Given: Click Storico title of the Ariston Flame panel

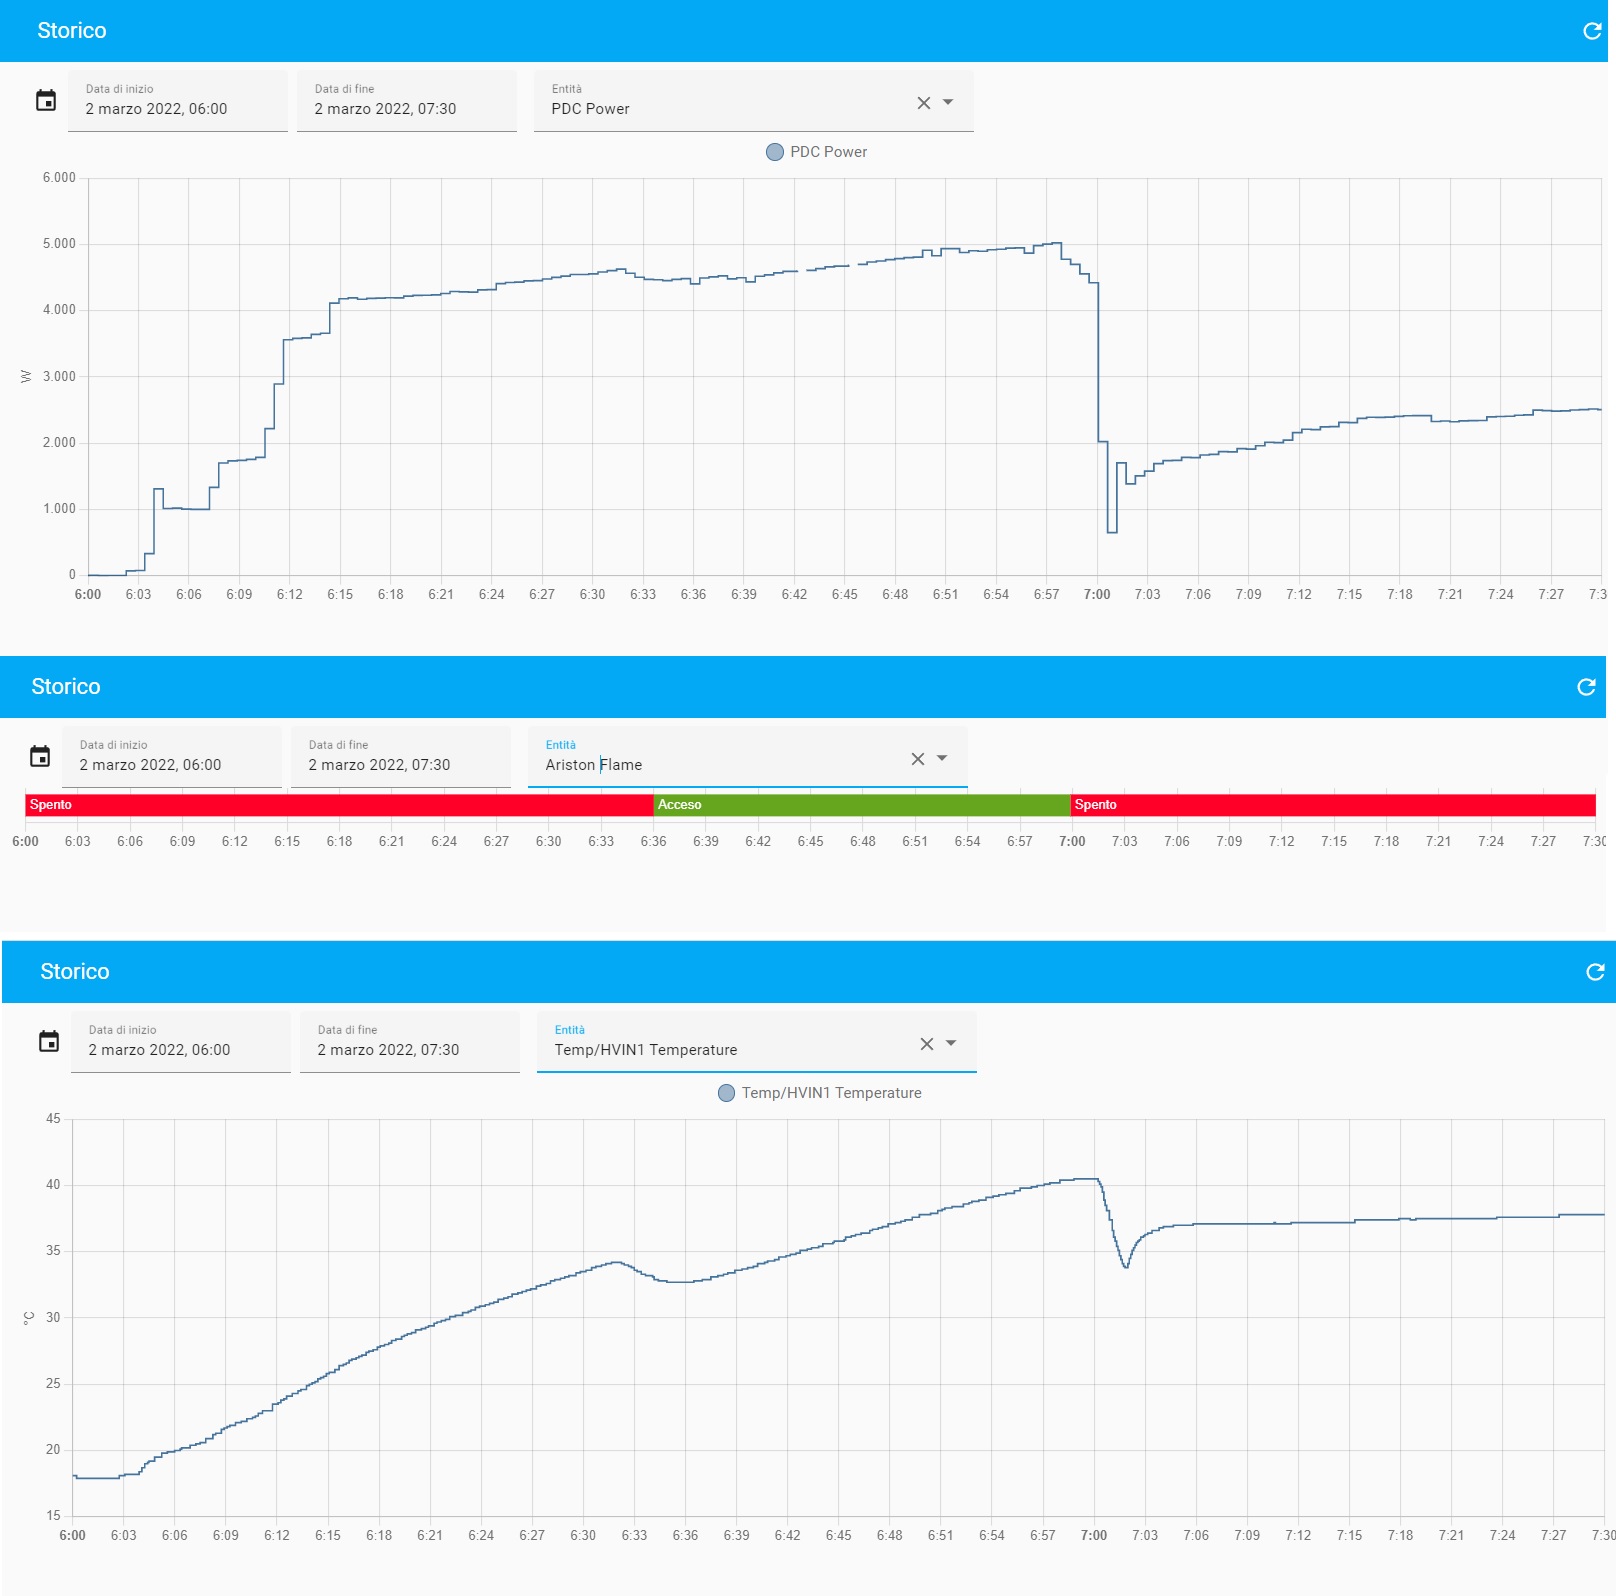Looking at the screenshot, I should 66,687.
